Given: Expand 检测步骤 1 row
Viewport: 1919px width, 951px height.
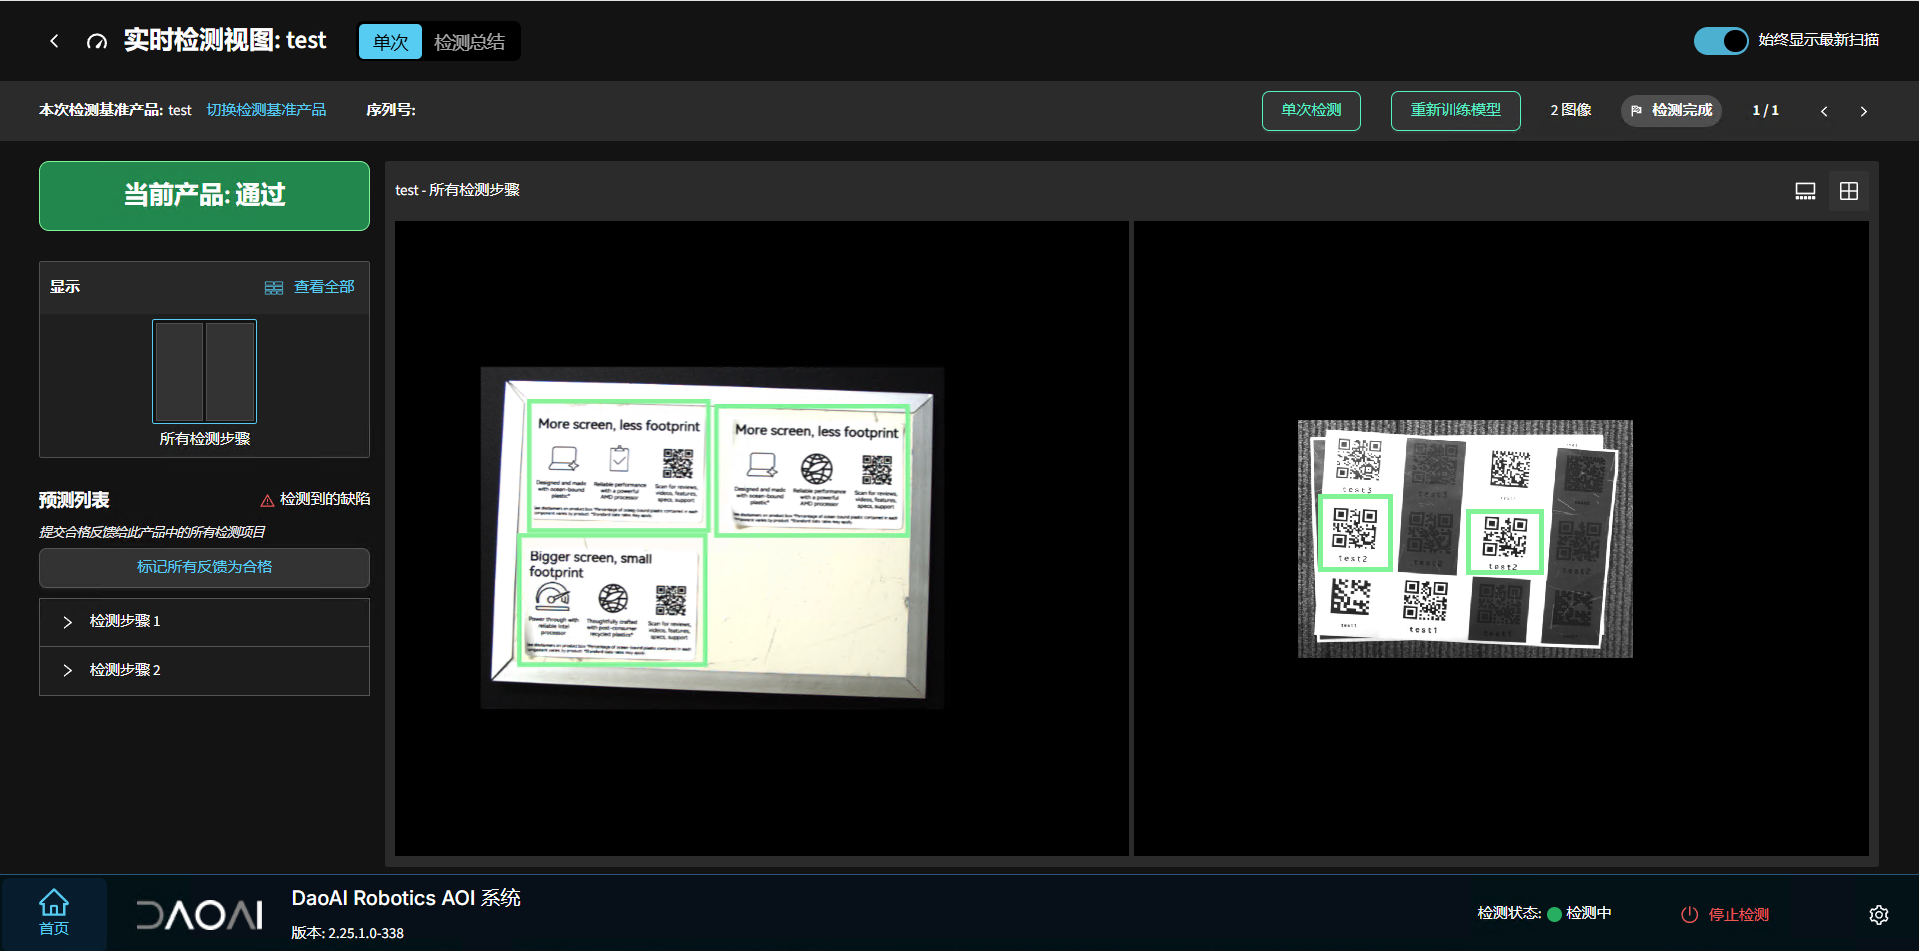Looking at the screenshot, I should (x=68, y=622).
